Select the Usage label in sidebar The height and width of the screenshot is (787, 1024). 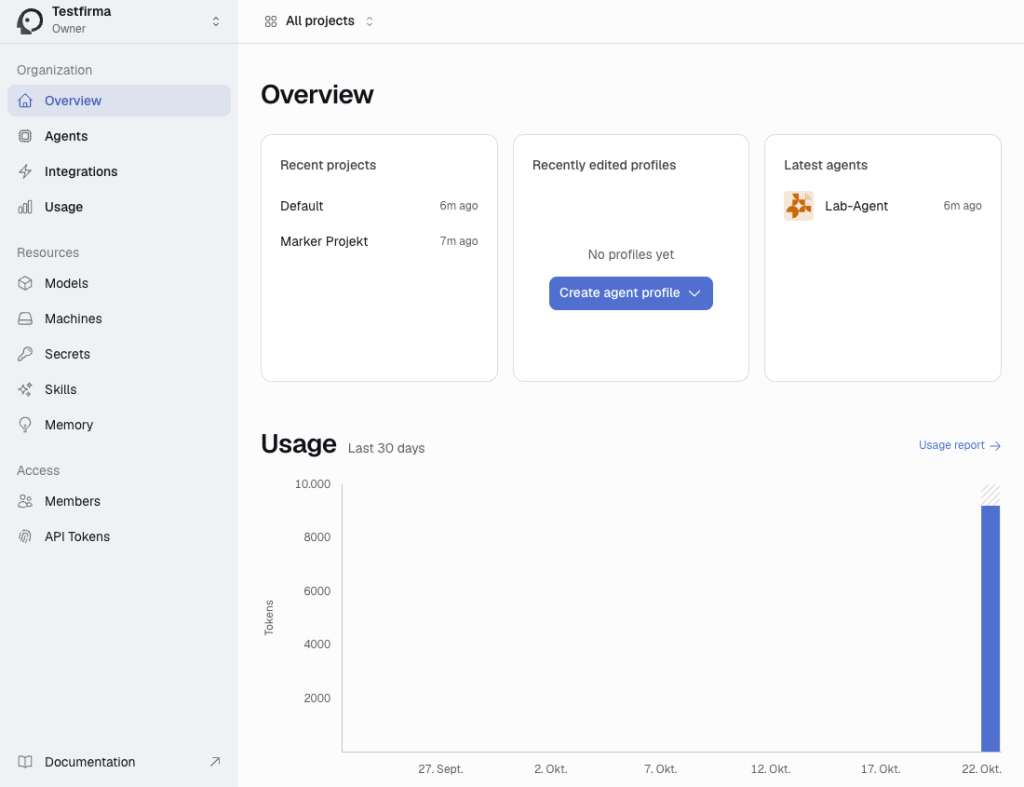(x=63, y=207)
